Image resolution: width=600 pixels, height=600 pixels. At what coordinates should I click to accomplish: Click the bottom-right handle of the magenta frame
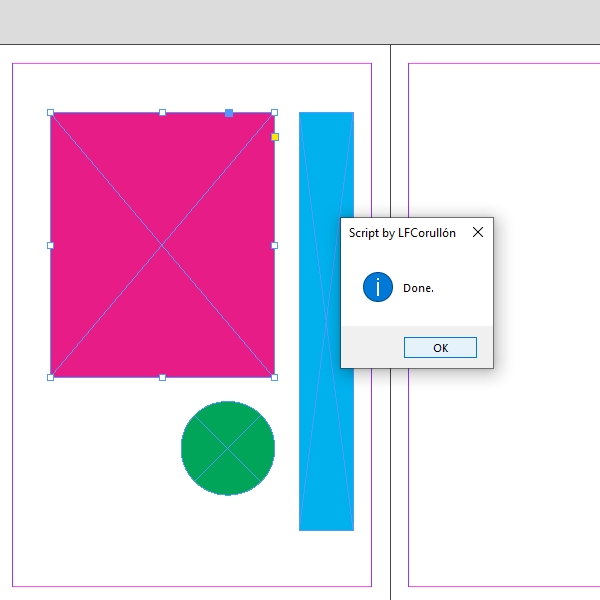coord(275,377)
